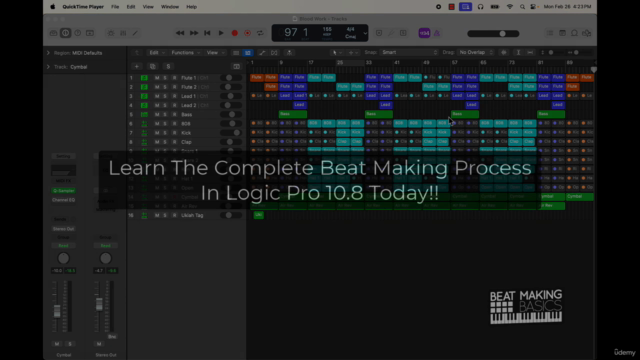
Task: Click the waveform zoom icon
Action: coord(504,52)
